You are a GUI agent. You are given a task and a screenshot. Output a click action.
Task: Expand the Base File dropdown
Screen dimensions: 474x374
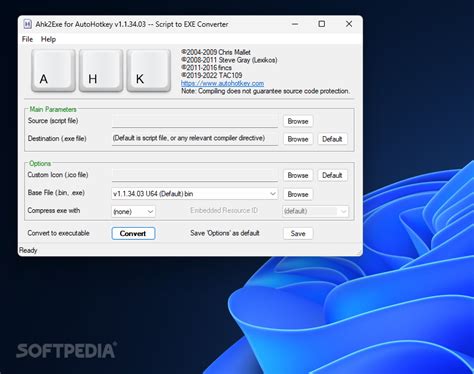195,194
